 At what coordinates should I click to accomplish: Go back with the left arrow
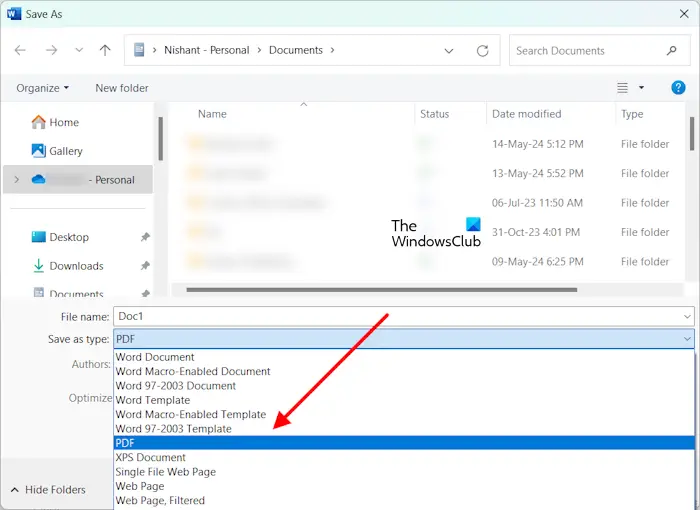tap(20, 50)
